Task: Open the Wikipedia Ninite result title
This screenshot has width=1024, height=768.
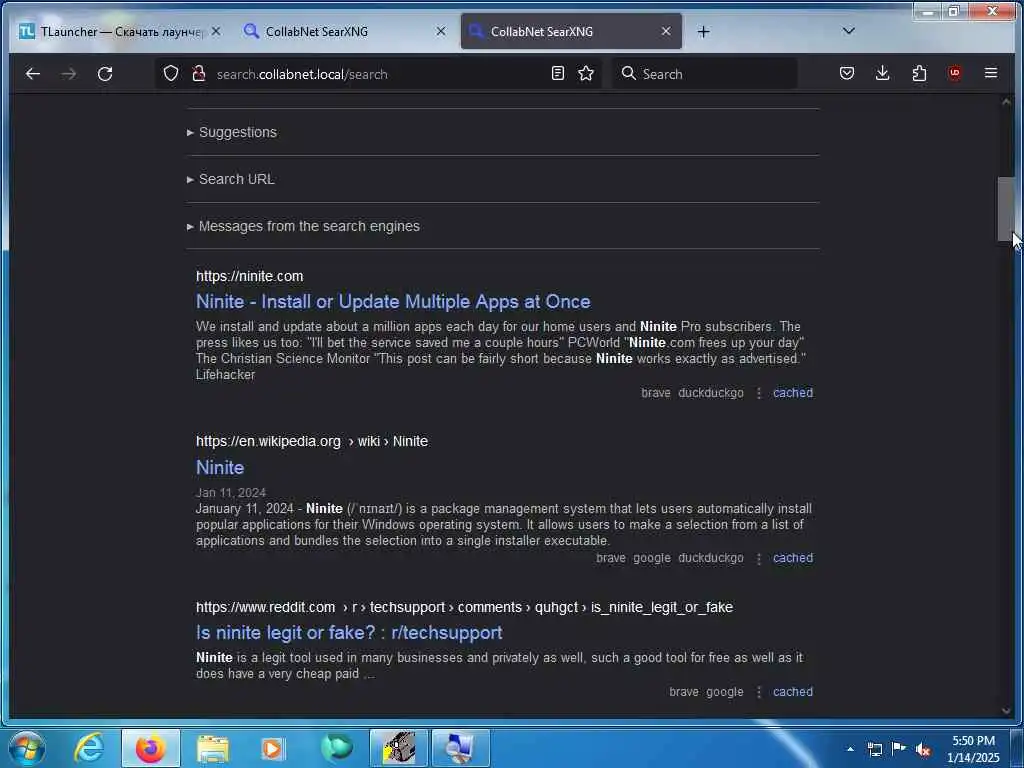Action: 220,468
